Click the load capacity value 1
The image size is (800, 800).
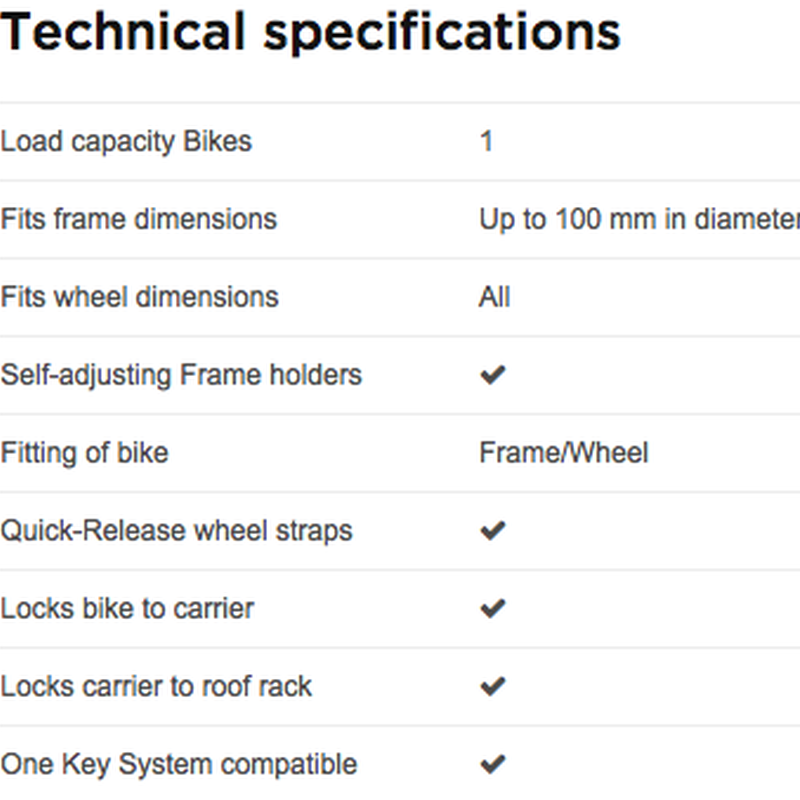point(486,141)
